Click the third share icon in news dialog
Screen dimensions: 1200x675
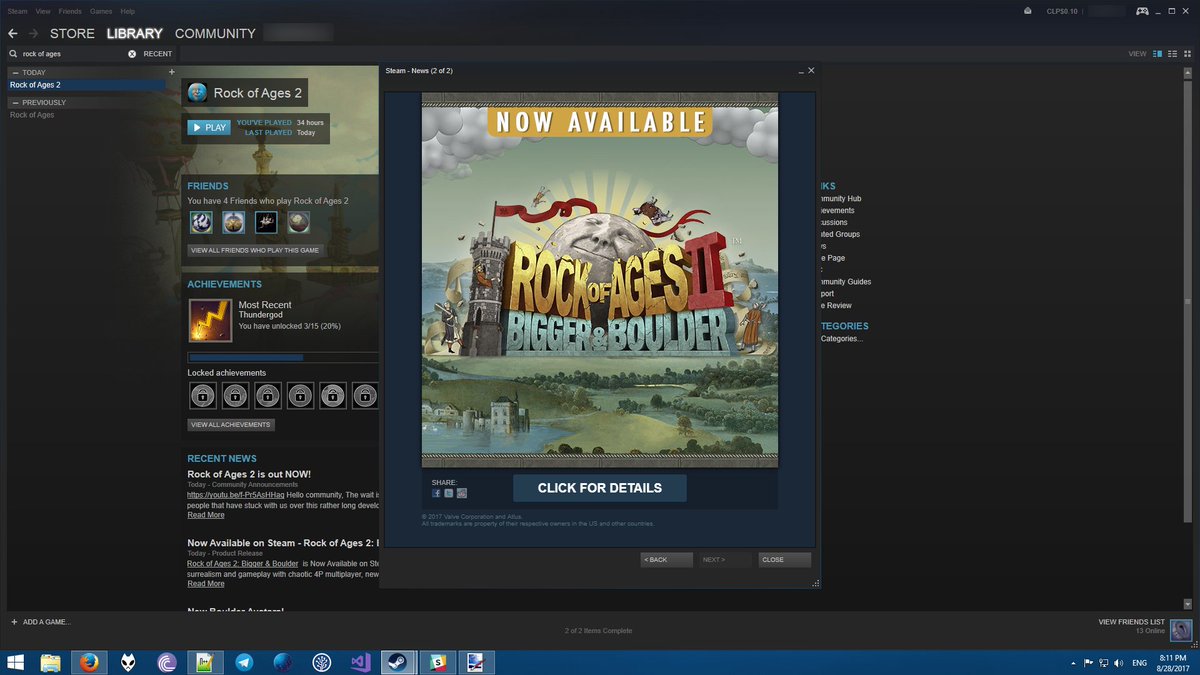point(462,493)
